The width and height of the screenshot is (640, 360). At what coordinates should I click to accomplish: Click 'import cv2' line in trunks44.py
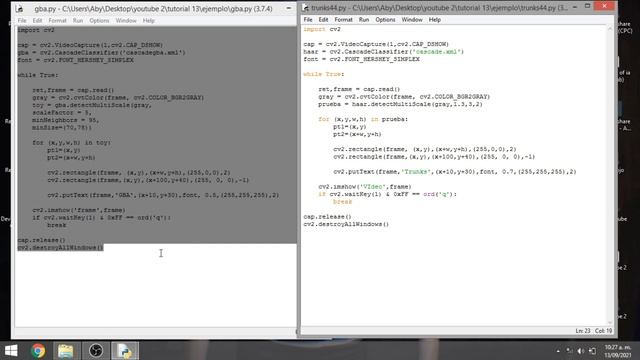click(322, 29)
